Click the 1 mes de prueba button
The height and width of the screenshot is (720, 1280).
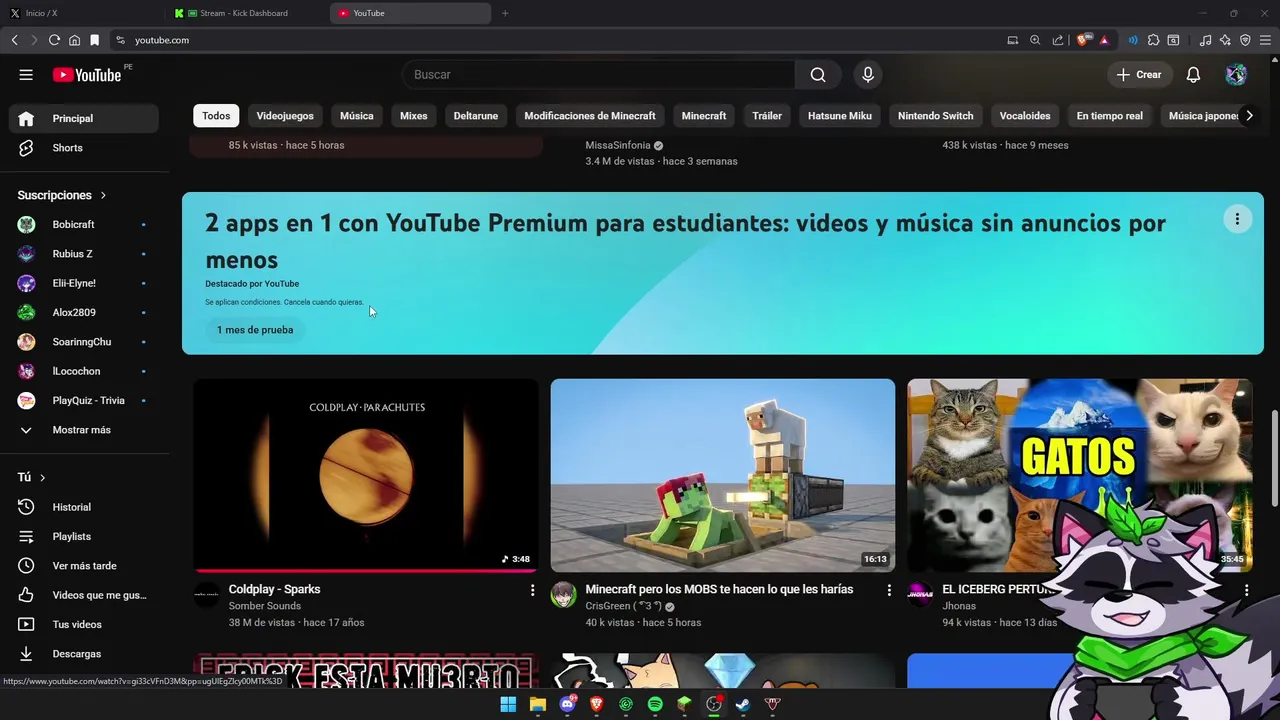(x=255, y=330)
